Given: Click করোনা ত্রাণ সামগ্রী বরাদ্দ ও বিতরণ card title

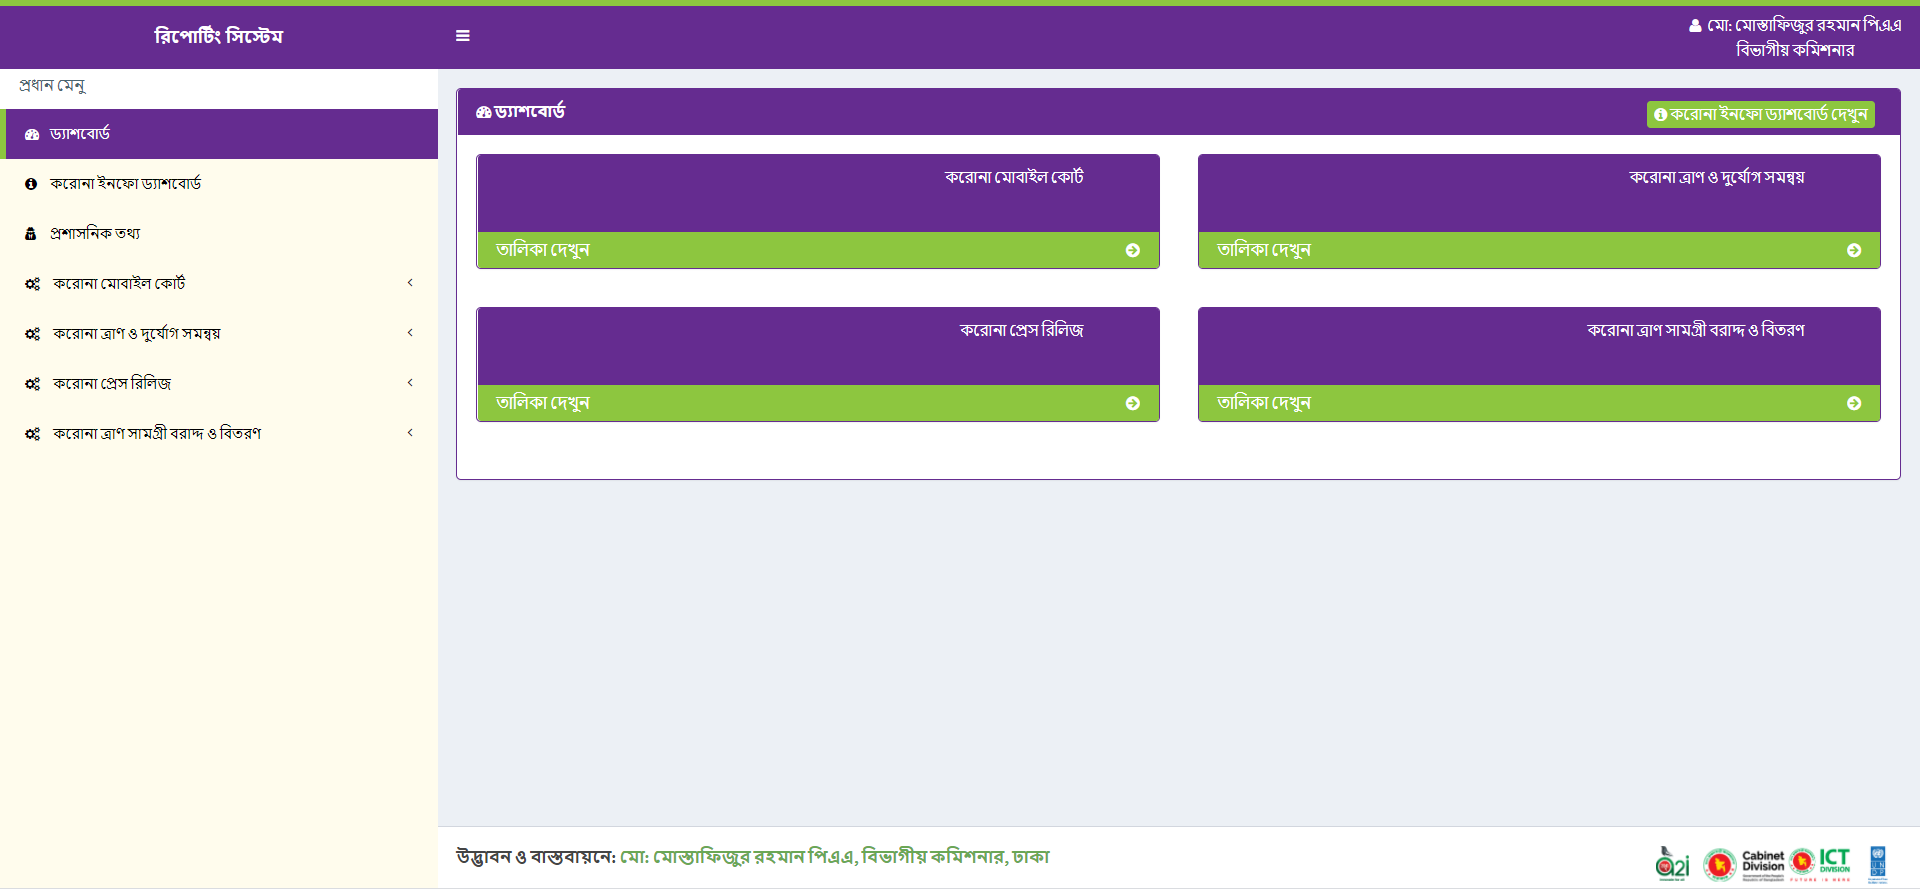Looking at the screenshot, I should coord(1696,331).
